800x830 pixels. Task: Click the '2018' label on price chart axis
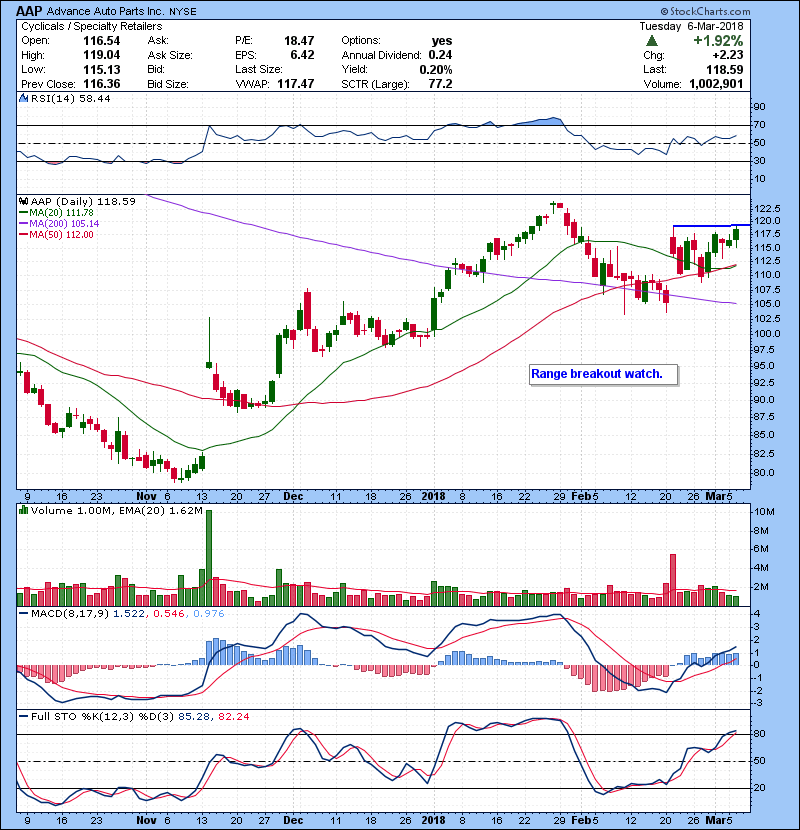[433, 497]
